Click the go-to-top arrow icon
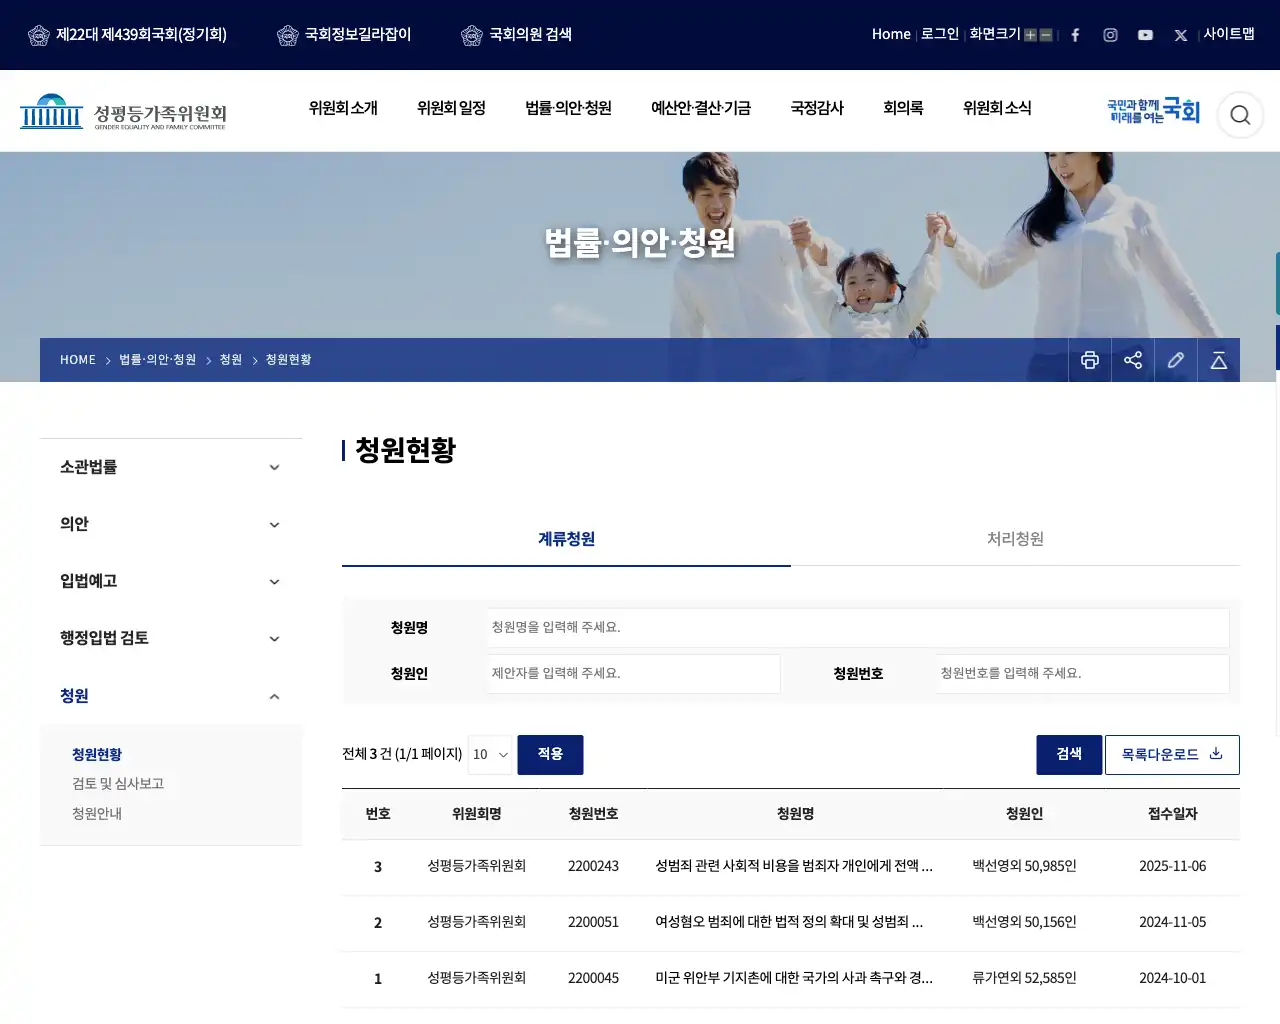 tap(1219, 360)
